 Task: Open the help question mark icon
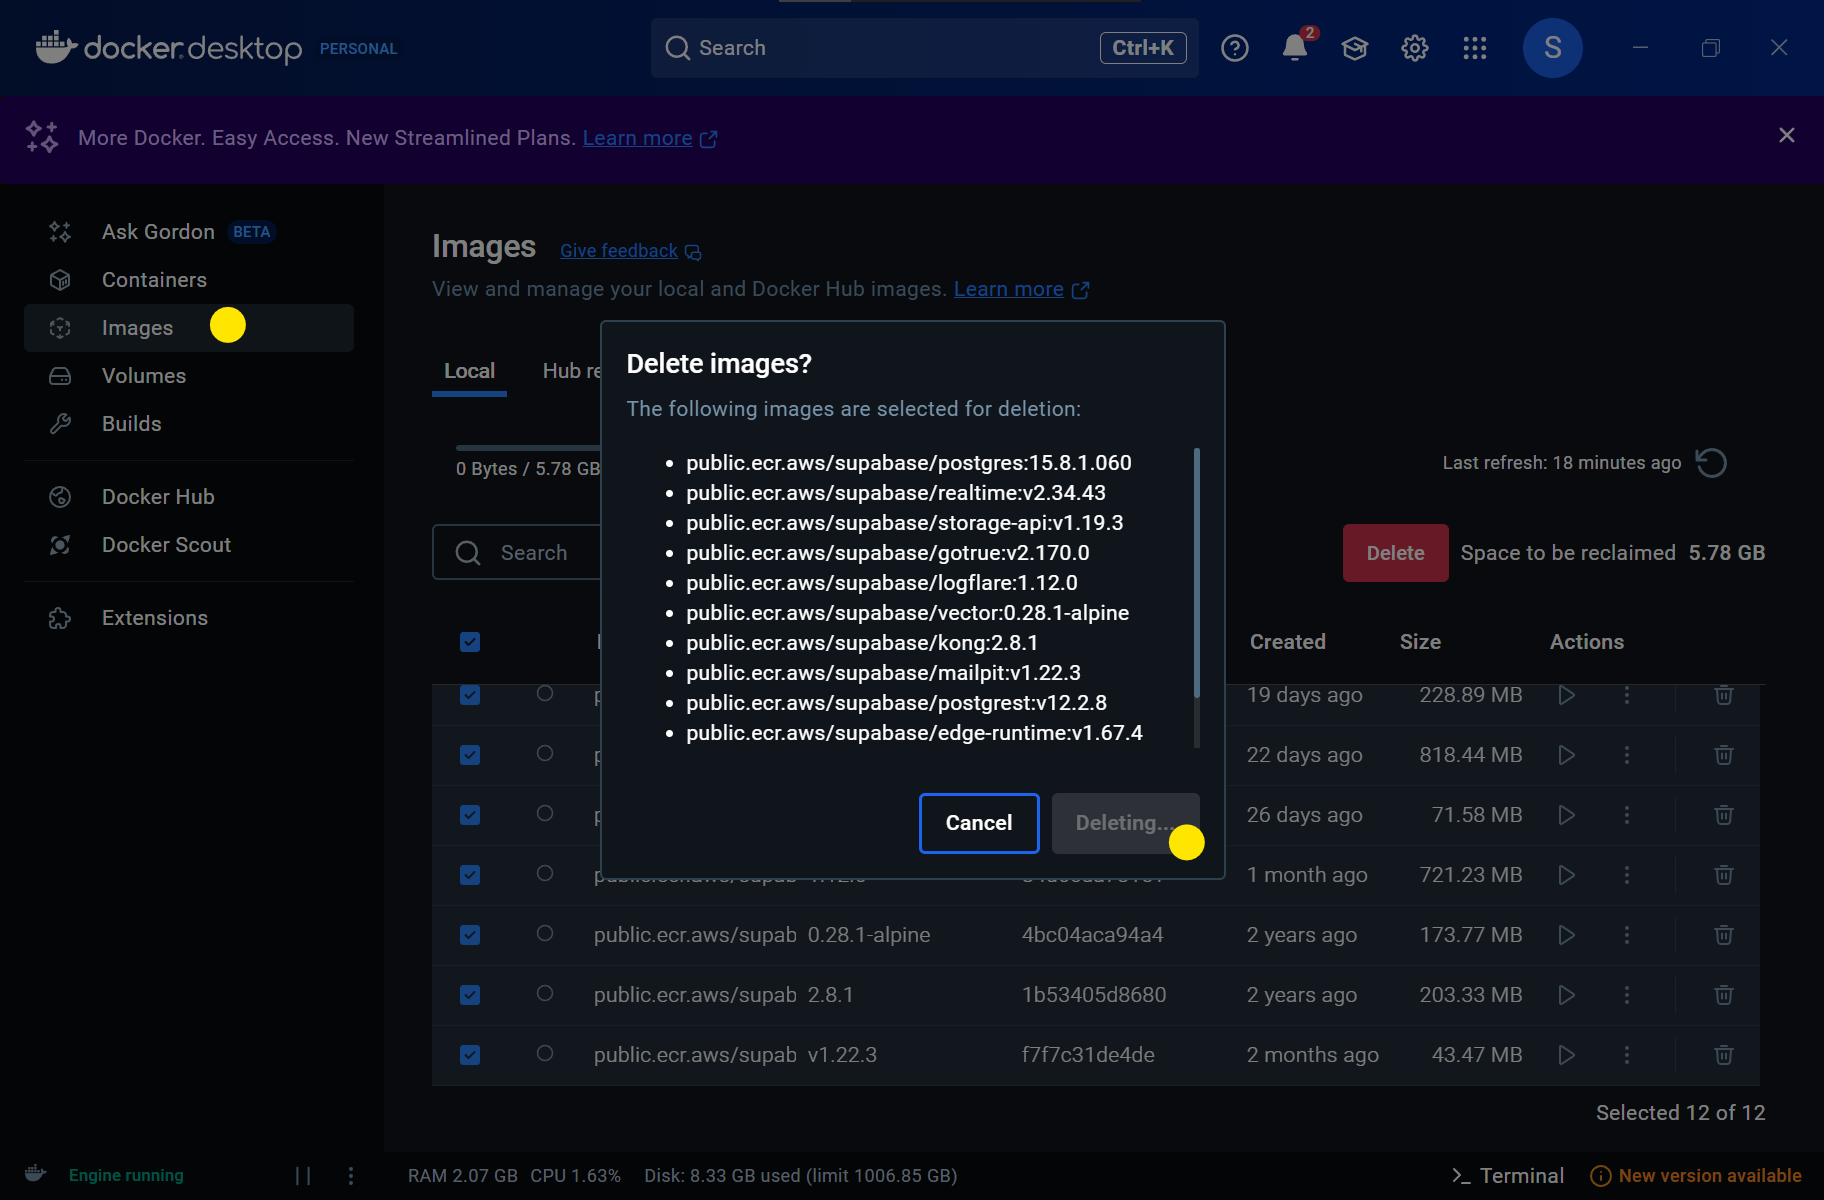tap(1235, 48)
